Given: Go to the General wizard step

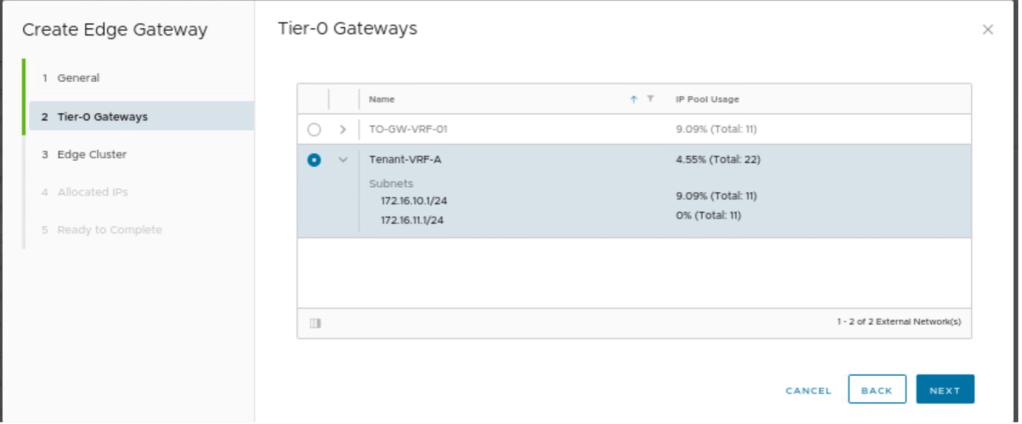Looking at the screenshot, I should tap(77, 78).
